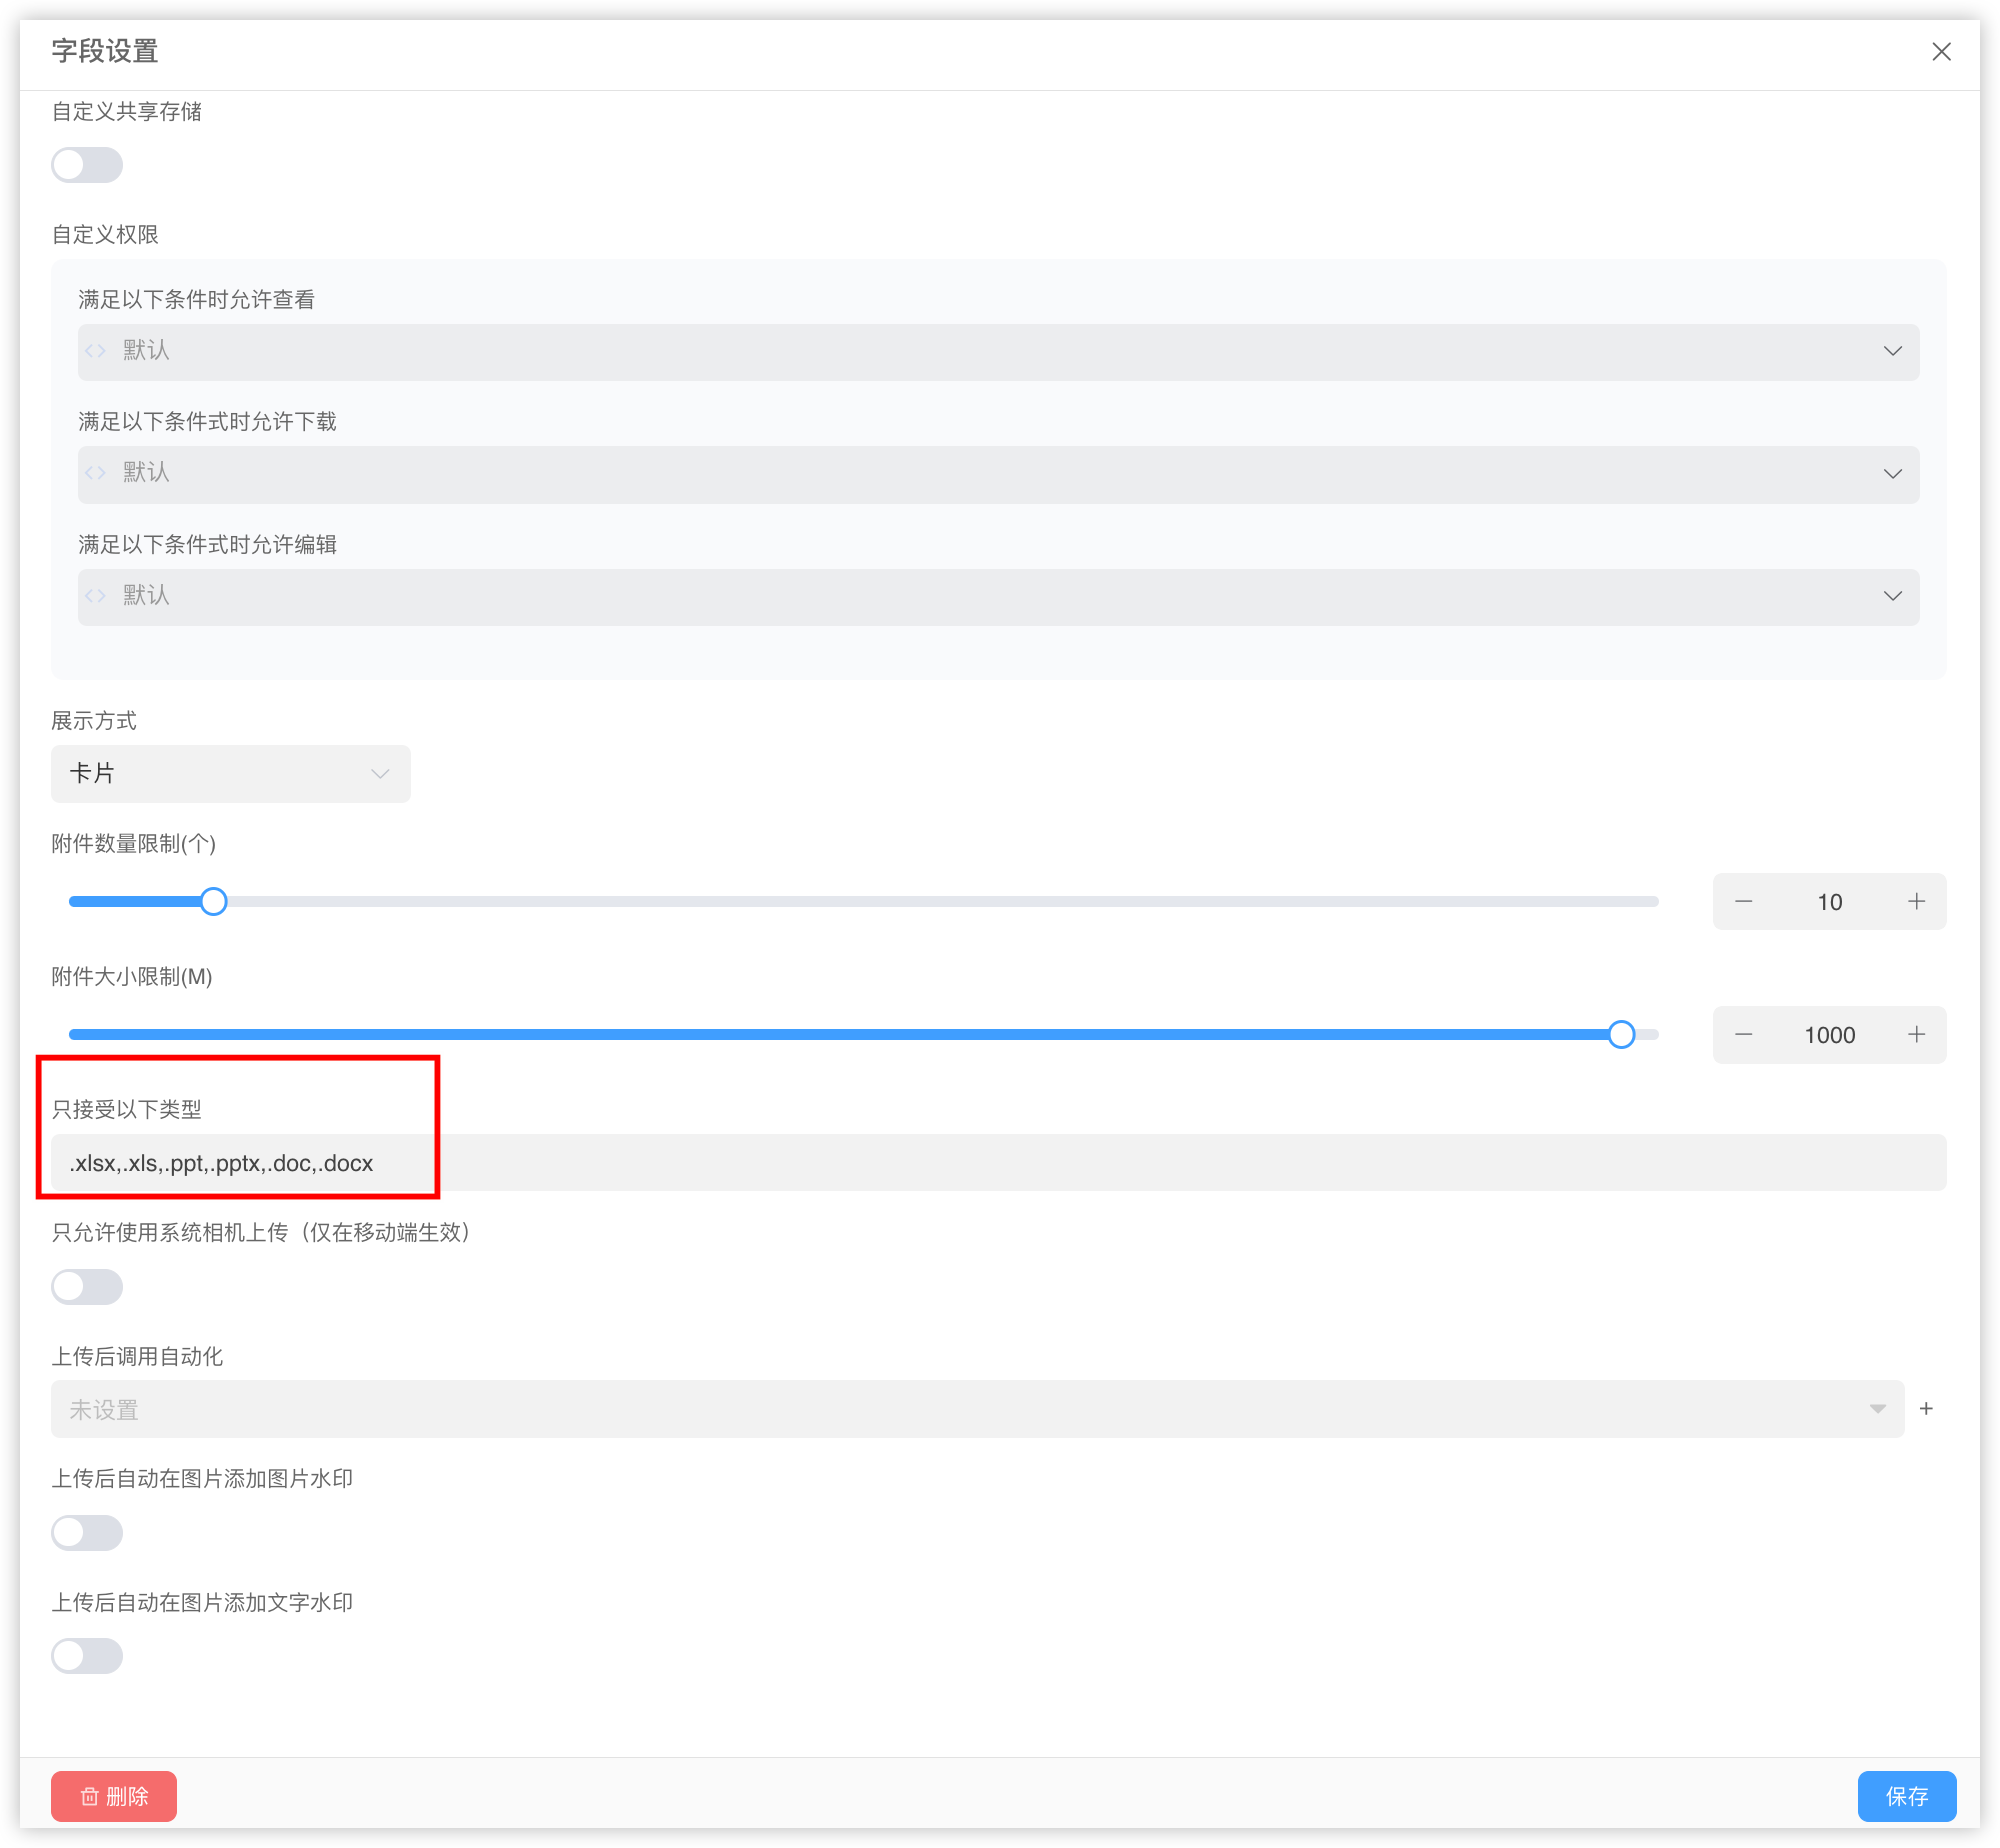Click the 附件数量限制 slider handle

213,902
